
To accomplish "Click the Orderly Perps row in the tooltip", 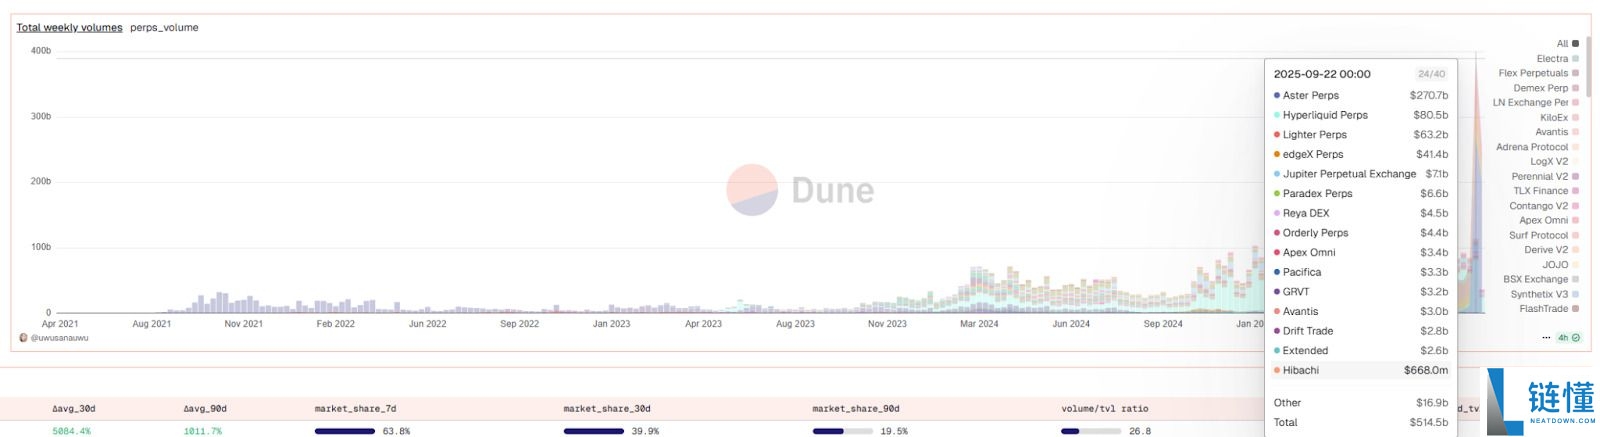I will point(1361,233).
